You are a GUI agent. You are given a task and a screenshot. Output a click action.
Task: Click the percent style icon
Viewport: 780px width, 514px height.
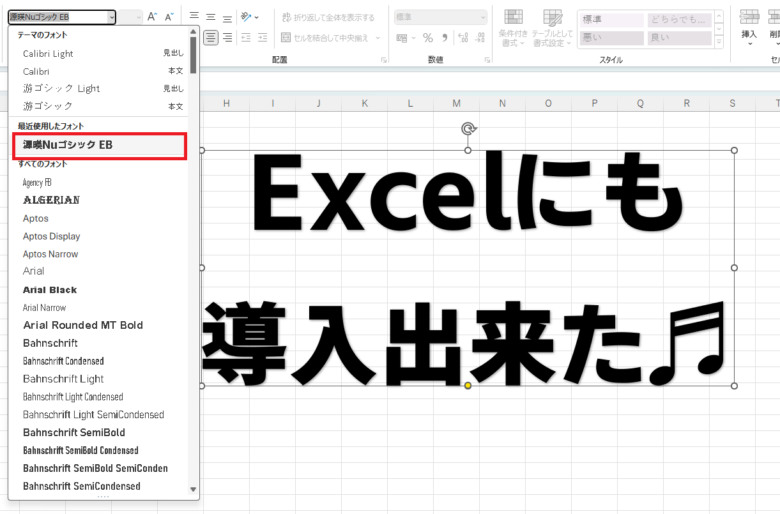pos(427,37)
